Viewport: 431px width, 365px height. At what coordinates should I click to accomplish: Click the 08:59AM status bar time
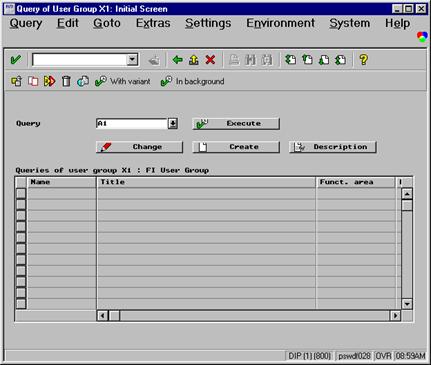(410, 356)
